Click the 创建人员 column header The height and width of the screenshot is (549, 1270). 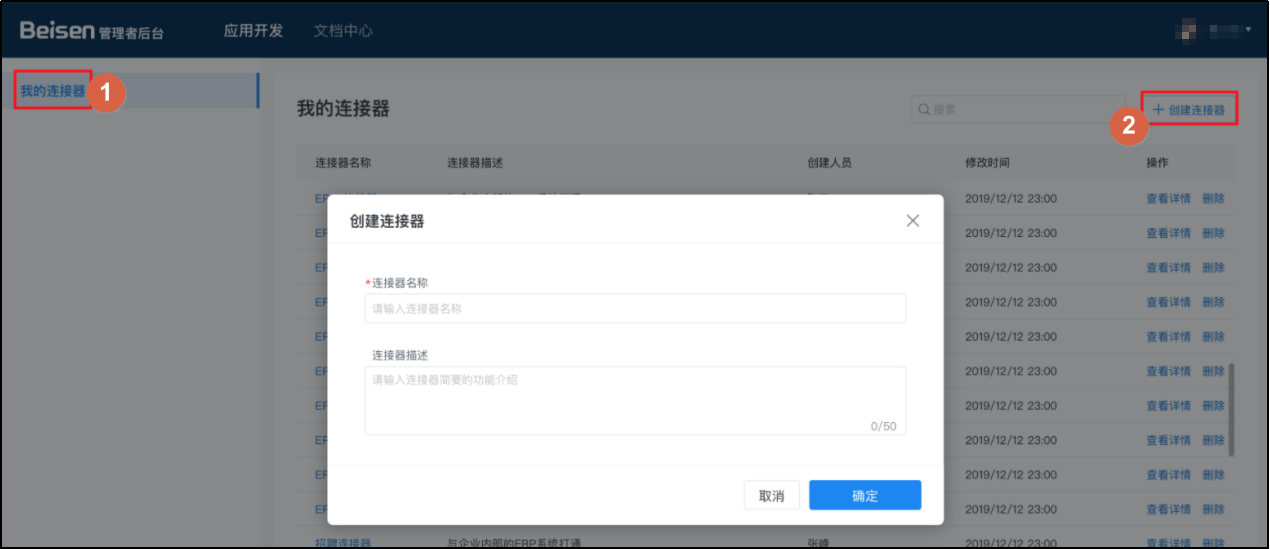coord(829,163)
